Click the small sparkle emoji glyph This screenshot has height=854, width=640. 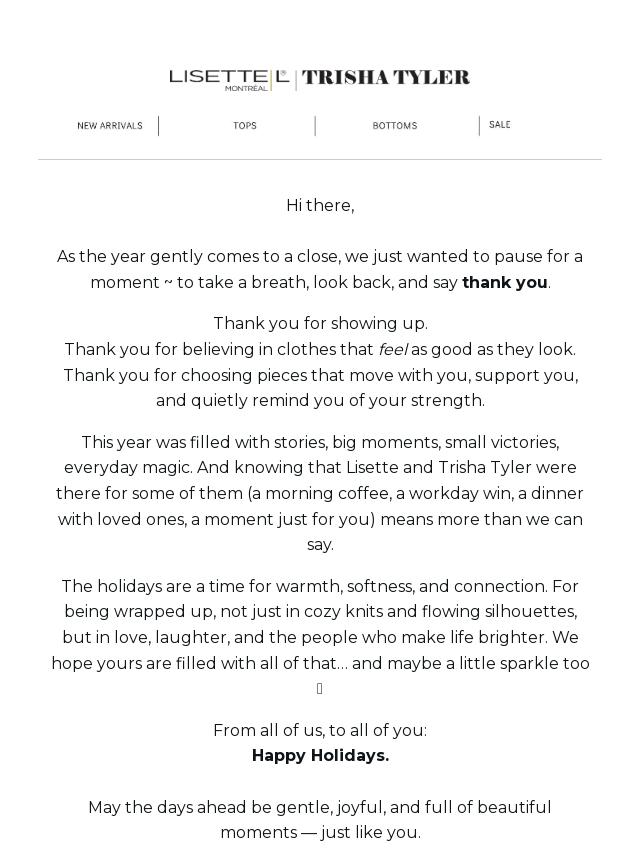coord(320,689)
